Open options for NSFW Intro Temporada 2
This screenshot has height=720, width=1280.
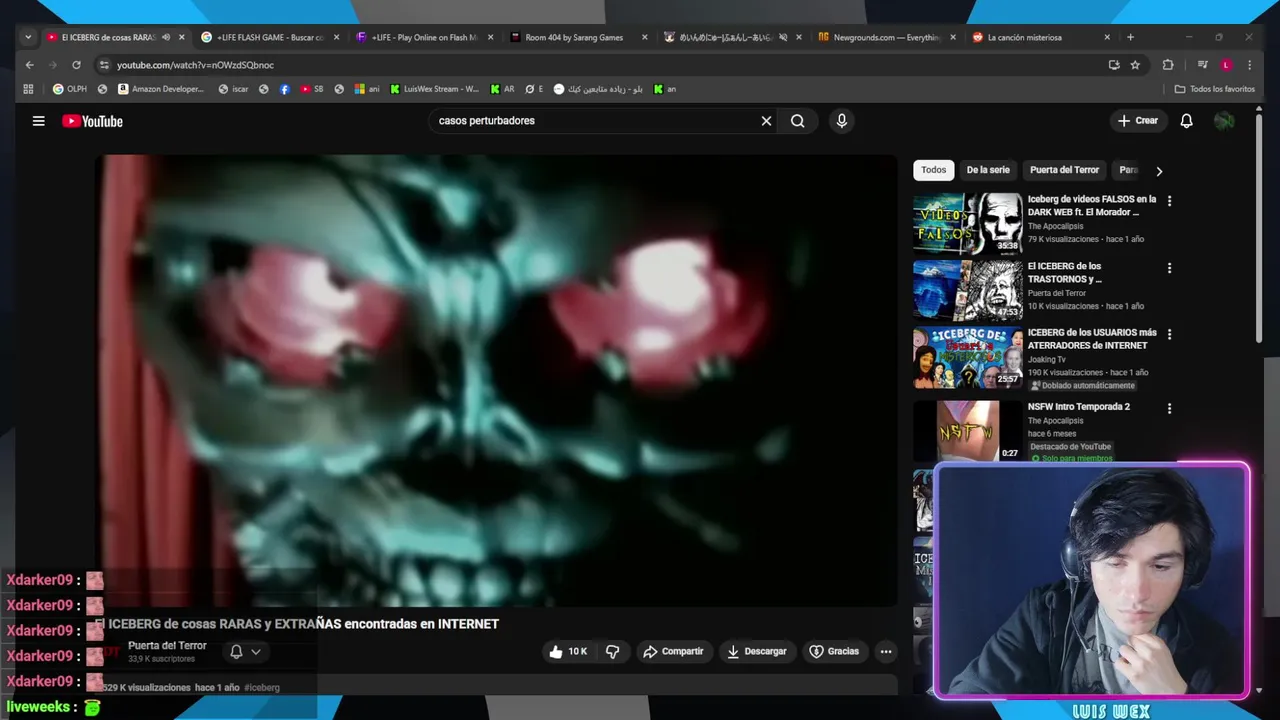coord(1169,408)
